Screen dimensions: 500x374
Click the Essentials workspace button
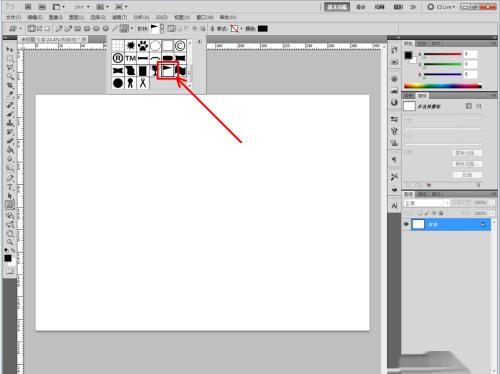point(337,7)
